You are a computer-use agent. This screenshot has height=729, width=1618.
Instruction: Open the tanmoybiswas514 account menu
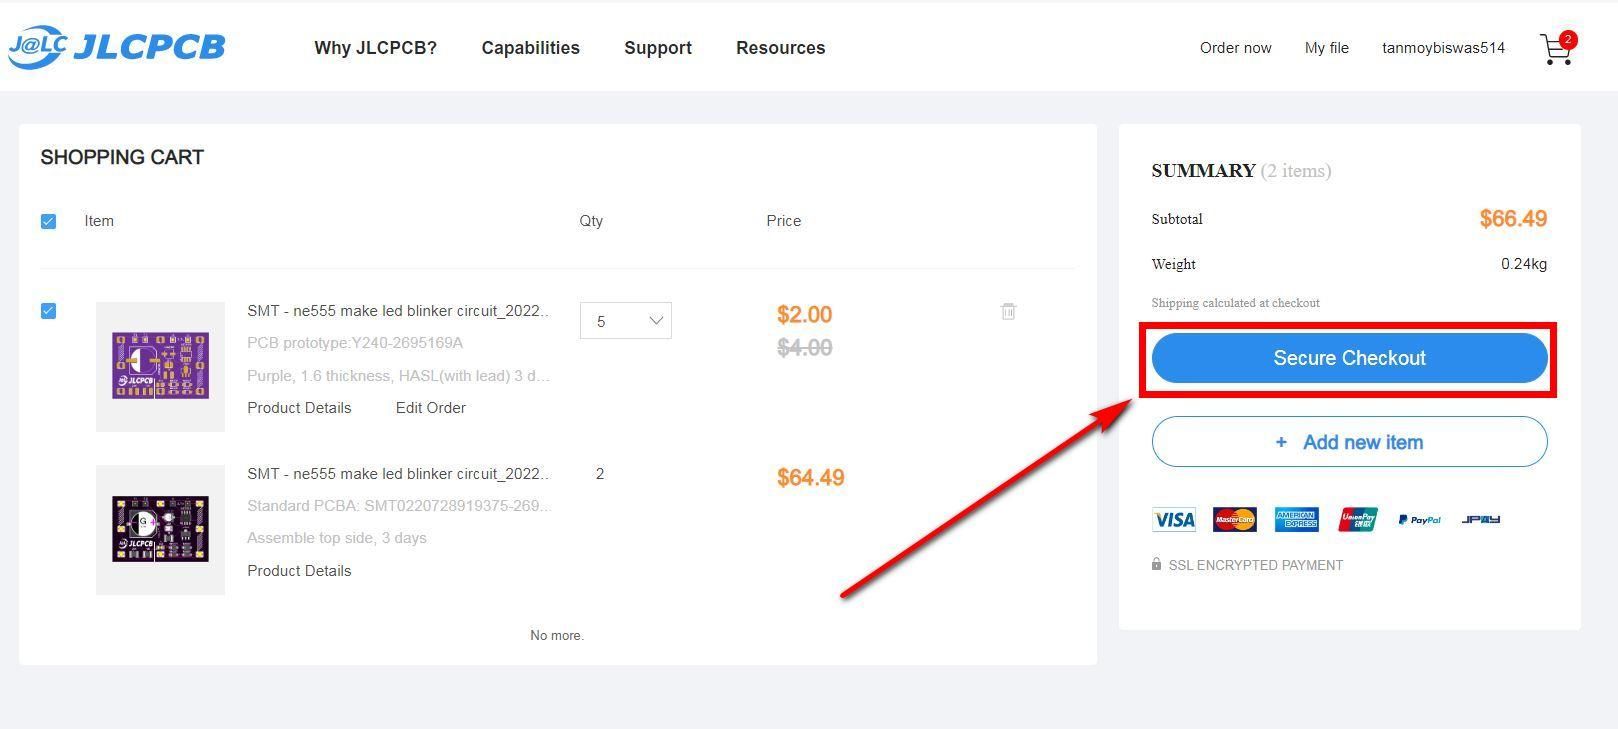pos(1443,48)
